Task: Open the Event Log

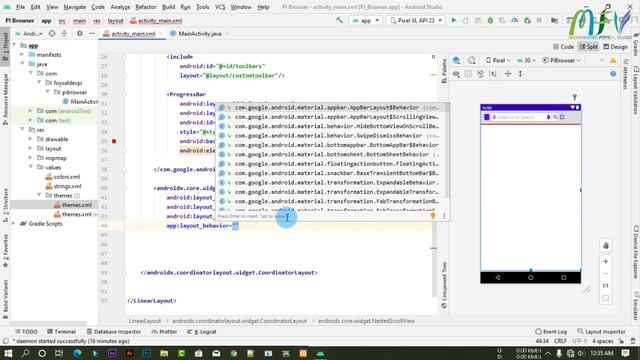Action: tap(551, 332)
